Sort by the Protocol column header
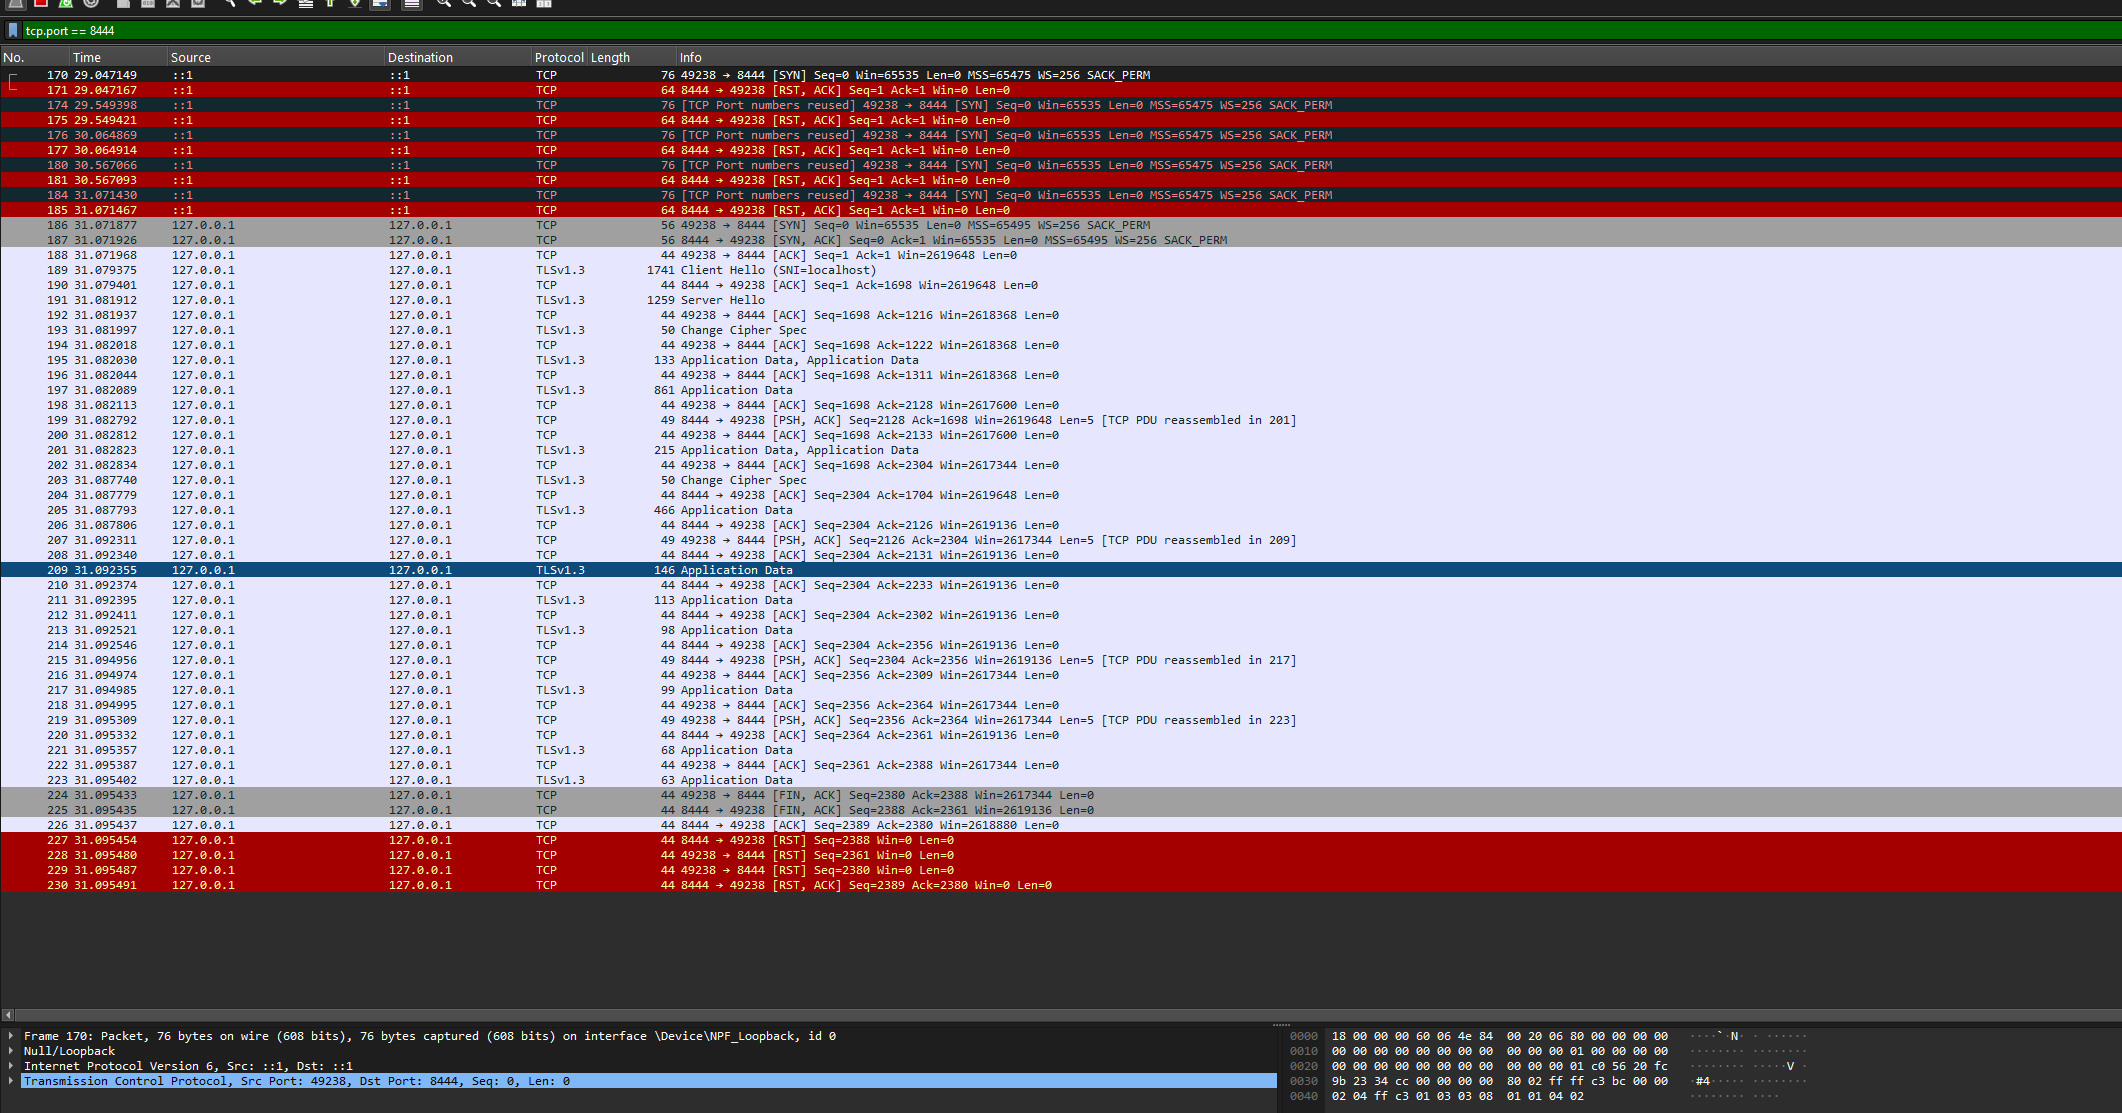Viewport: 2122px width, 1113px height. 559,57
